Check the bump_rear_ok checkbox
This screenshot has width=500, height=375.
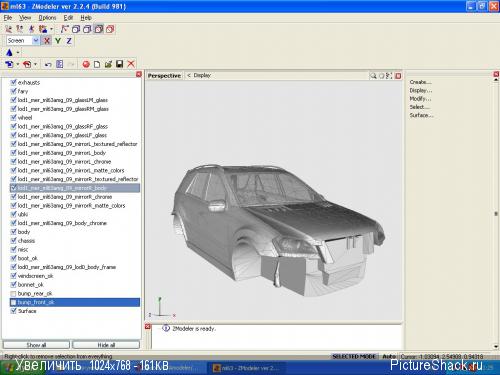[x=13, y=293]
